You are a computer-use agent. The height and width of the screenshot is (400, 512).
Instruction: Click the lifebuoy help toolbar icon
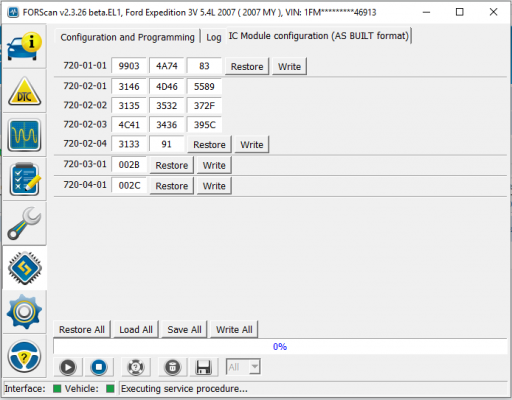(136, 367)
